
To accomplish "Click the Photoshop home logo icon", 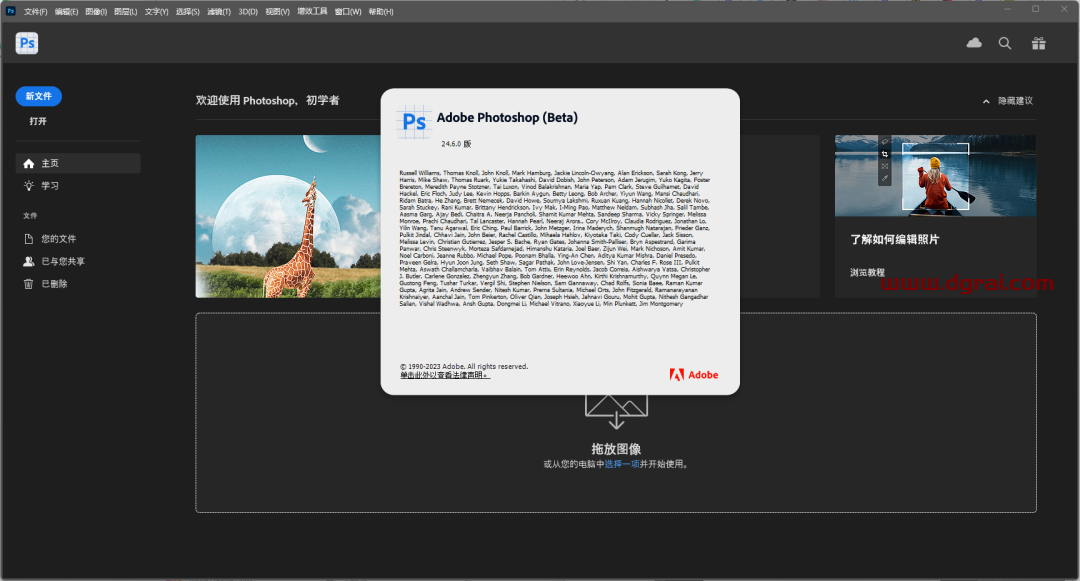I will point(27,43).
